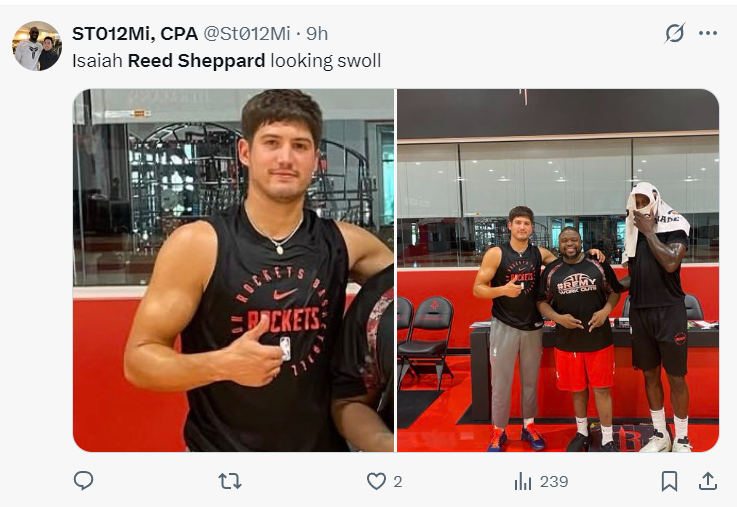Click the words "looking swoll" in the tweet
This screenshot has height=507, width=737.
(326, 60)
